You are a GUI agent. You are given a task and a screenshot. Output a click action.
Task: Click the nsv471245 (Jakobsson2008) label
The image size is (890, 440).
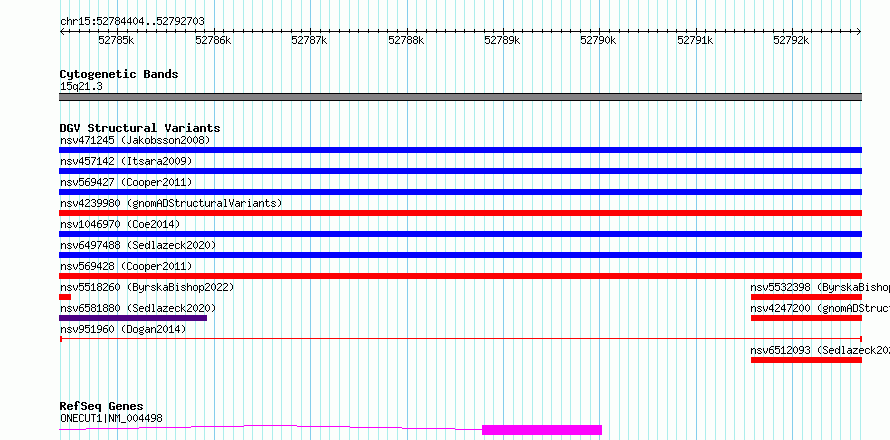pyautogui.click(x=135, y=140)
